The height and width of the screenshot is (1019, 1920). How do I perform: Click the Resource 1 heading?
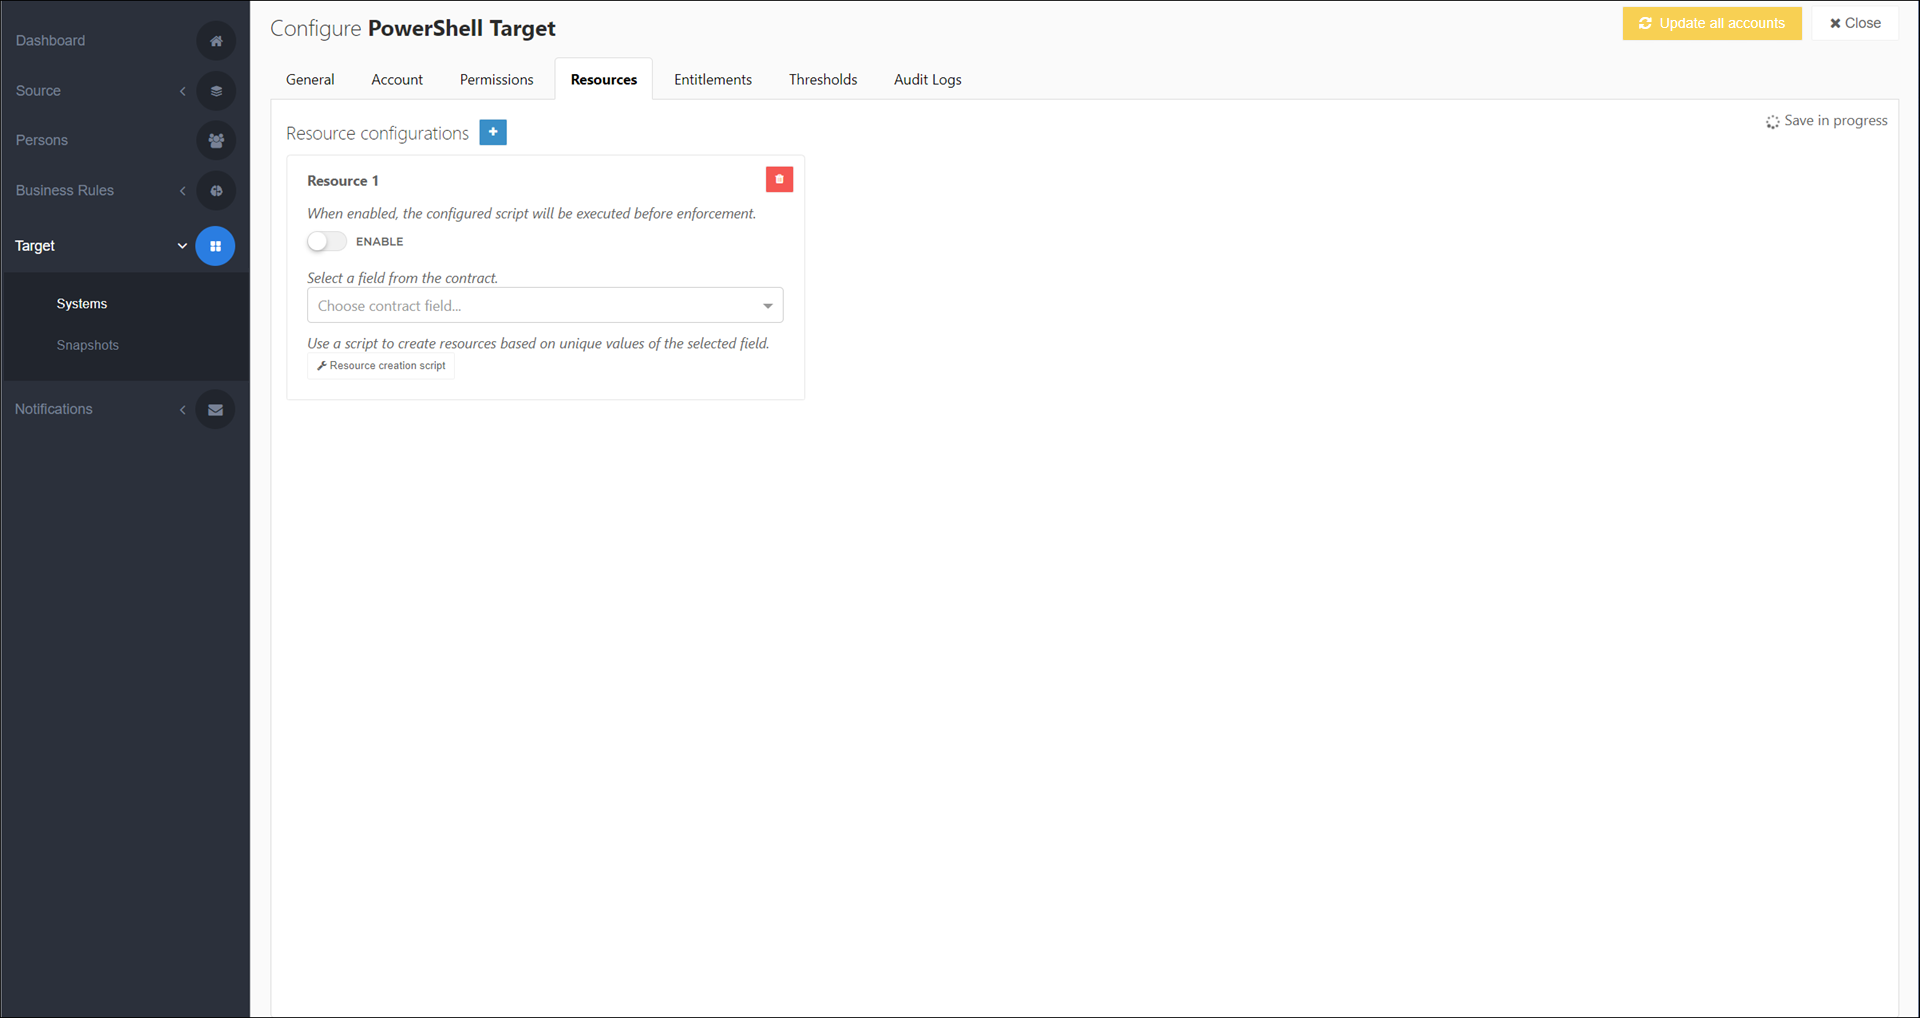[343, 181]
